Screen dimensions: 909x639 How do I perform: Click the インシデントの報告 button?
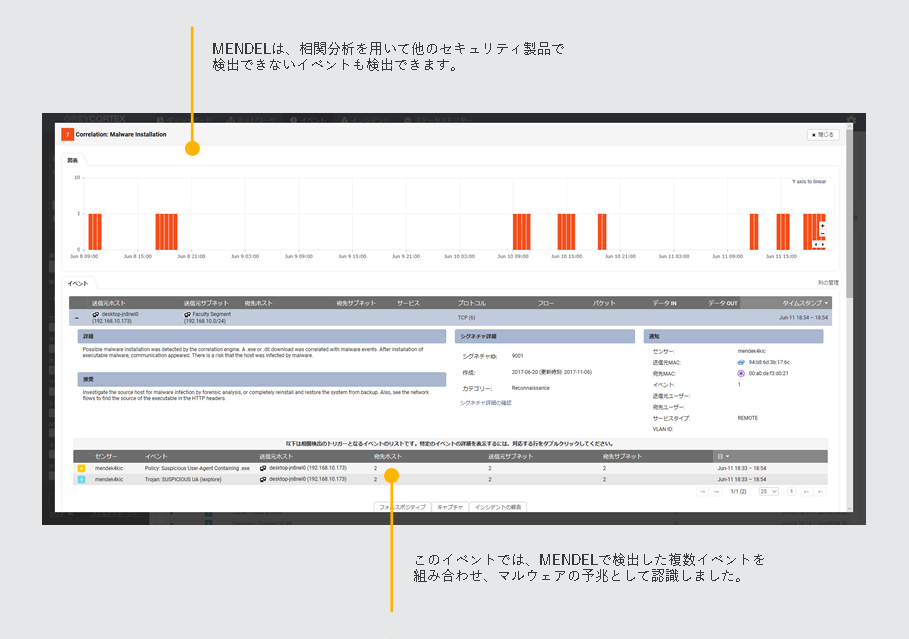pyautogui.click(x=498, y=507)
